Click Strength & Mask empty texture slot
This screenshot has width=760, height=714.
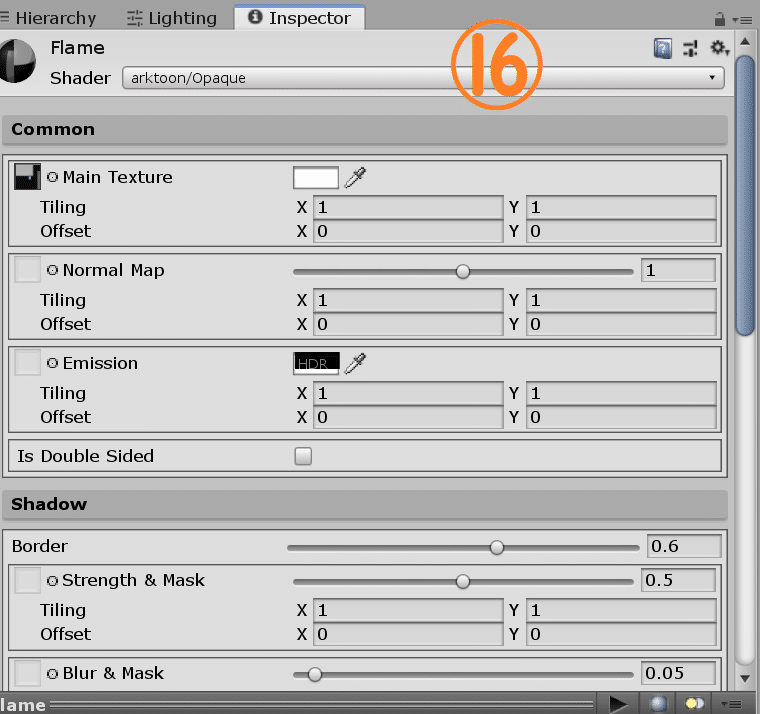coord(27,580)
